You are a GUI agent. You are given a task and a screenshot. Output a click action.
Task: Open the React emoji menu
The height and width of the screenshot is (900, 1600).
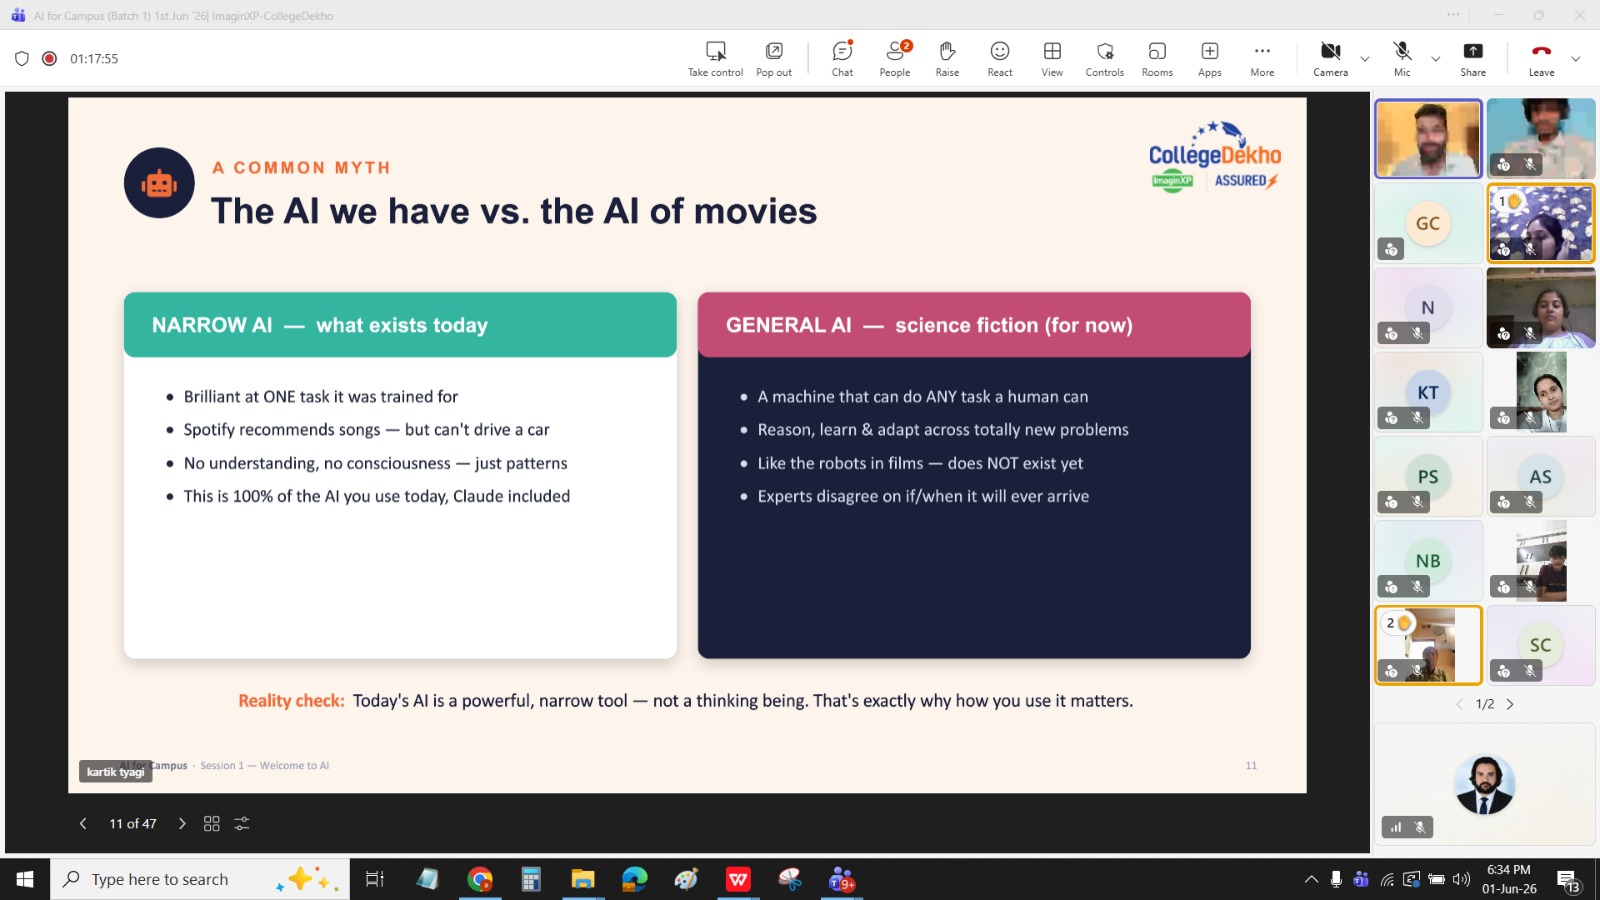(x=1000, y=59)
